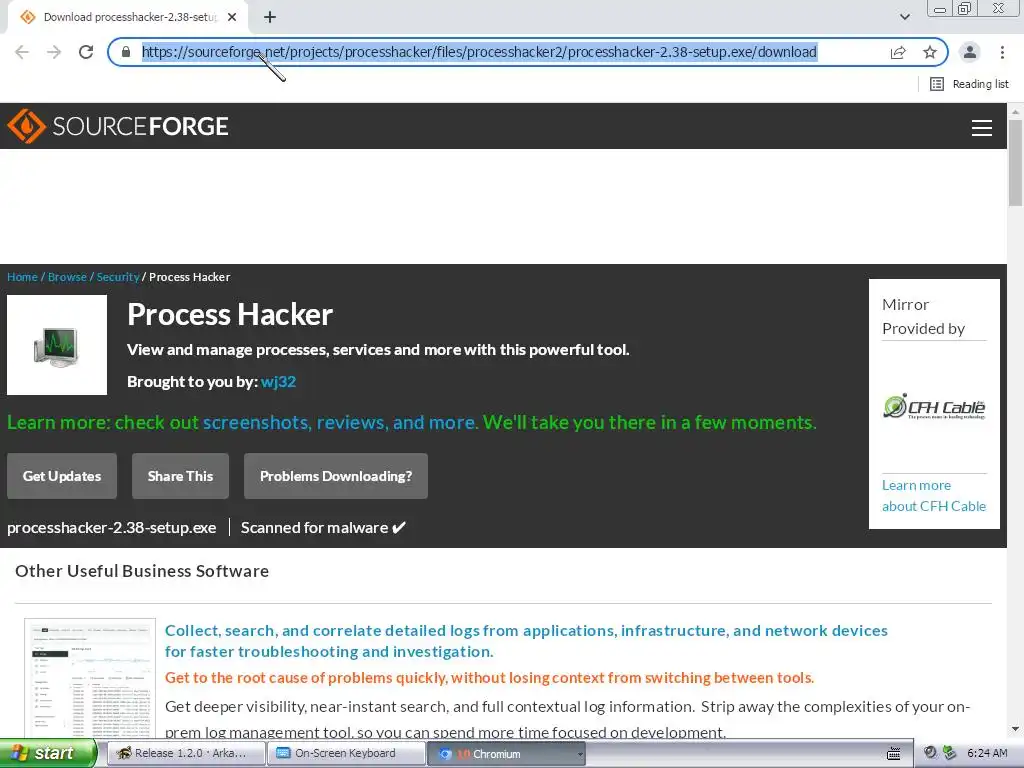This screenshot has height=768, width=1024.
Task: Open the Chromium profile avatar
Action: coord(970,52)
